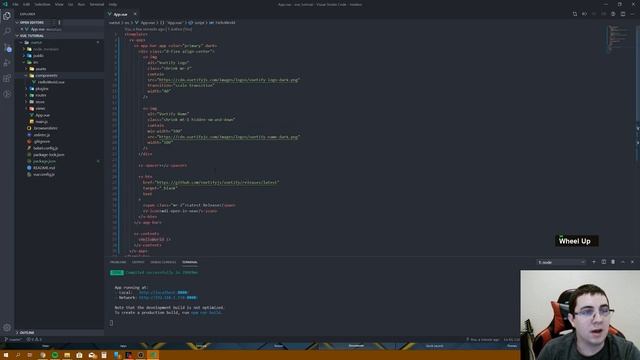
Task: Open the Manage settings gear icon
Action: [7, 327]
